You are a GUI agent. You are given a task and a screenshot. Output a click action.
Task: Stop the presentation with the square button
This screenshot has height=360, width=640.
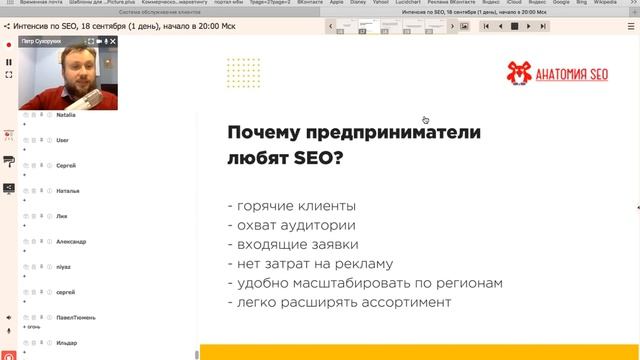[515, 27]
